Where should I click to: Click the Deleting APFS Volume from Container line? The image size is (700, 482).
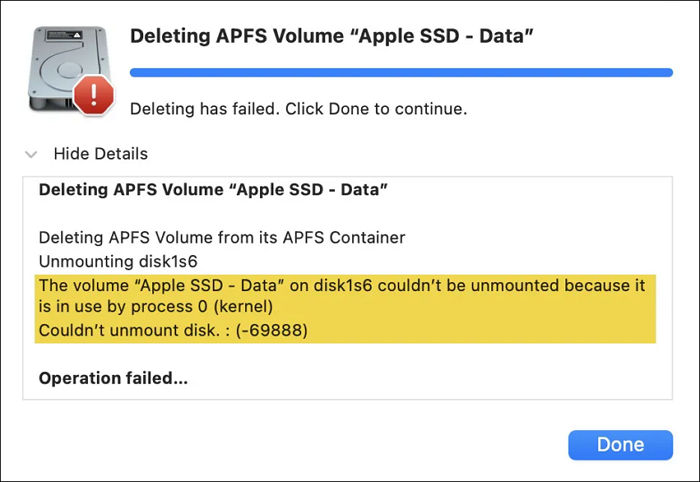tap(221, 238)
